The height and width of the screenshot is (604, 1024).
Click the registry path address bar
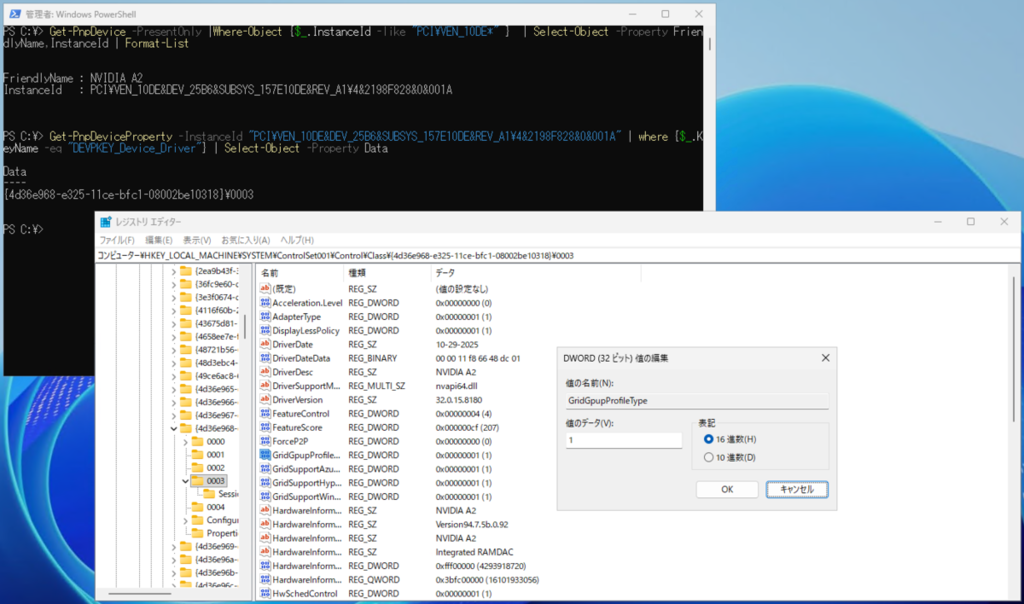[x=558, y=256]
